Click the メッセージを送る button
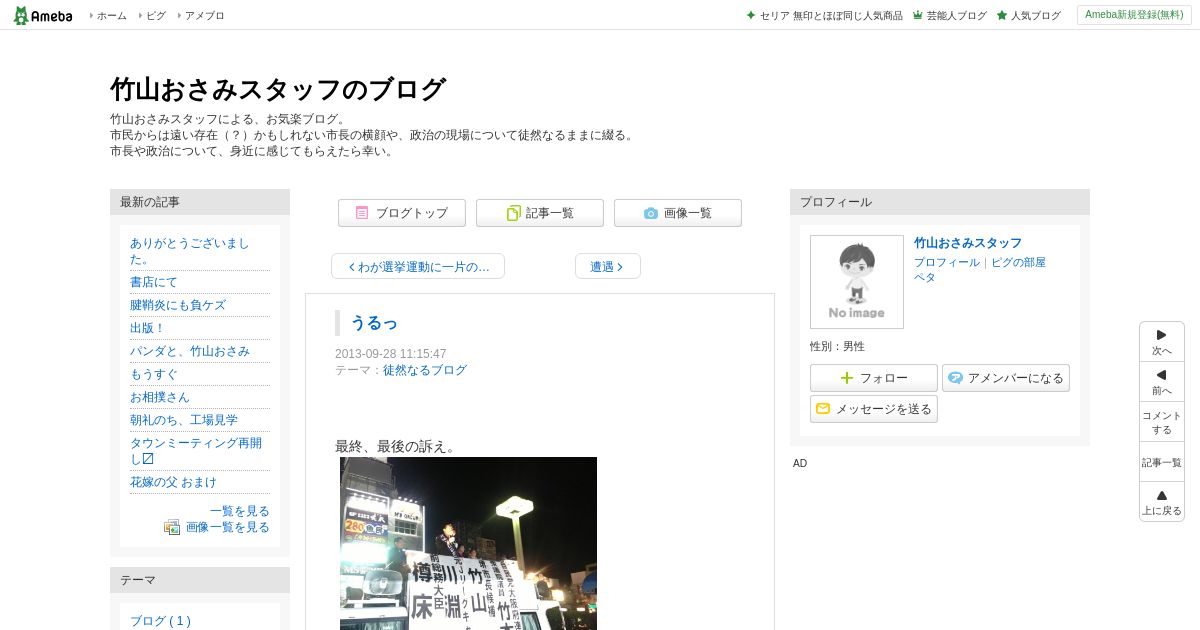Viewport: 1200px width, 630px height. 874,409
